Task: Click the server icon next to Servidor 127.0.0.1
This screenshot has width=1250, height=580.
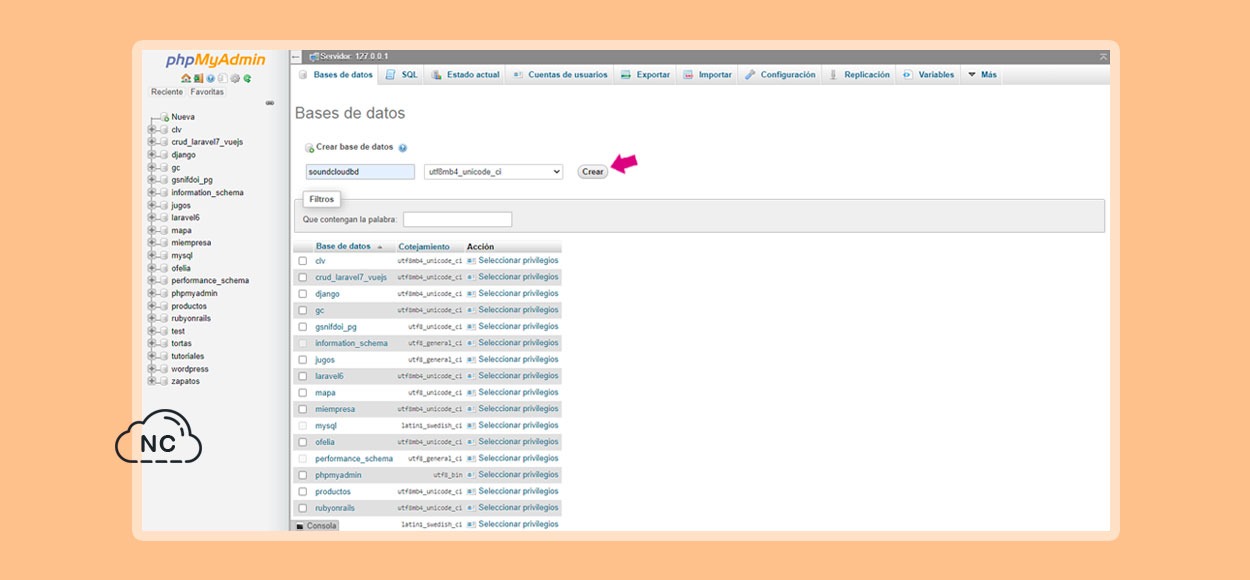Action: coord(314,57)
